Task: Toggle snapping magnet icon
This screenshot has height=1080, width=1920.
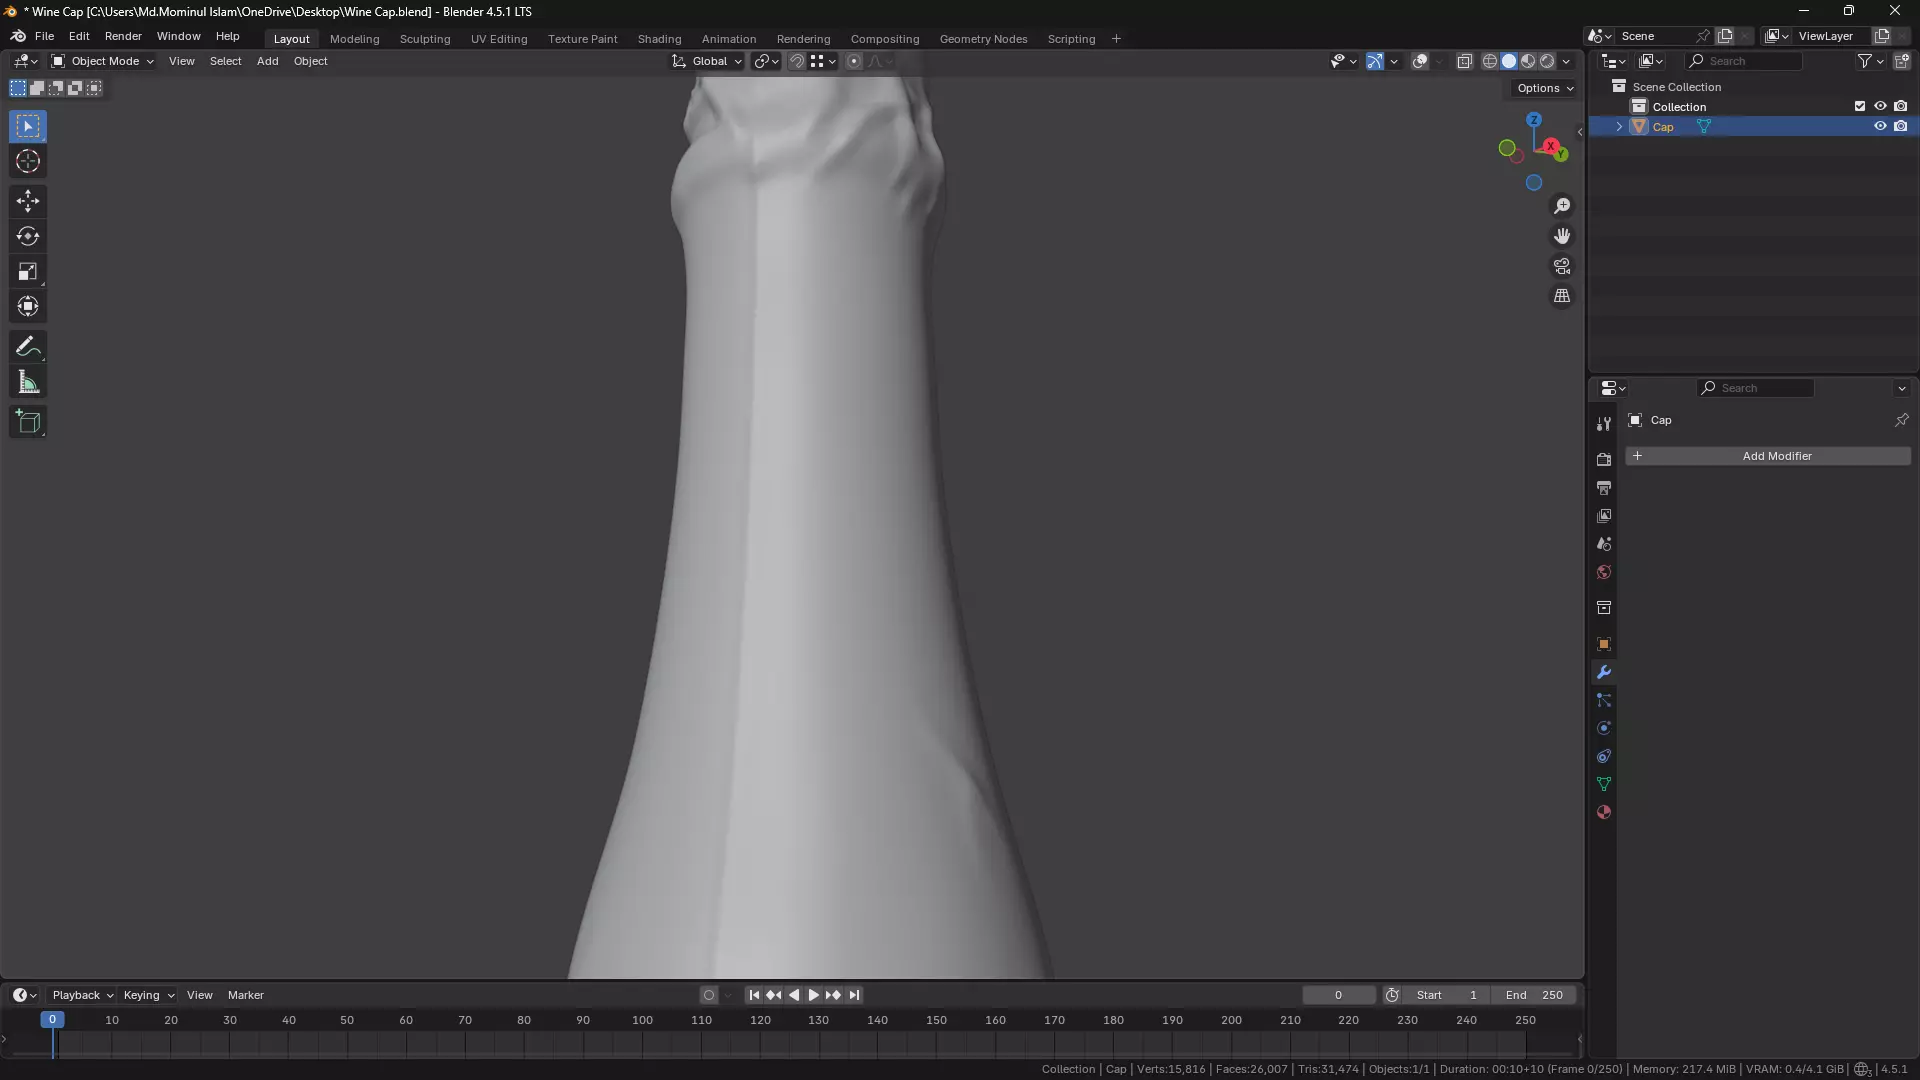Action: (797, 61)
